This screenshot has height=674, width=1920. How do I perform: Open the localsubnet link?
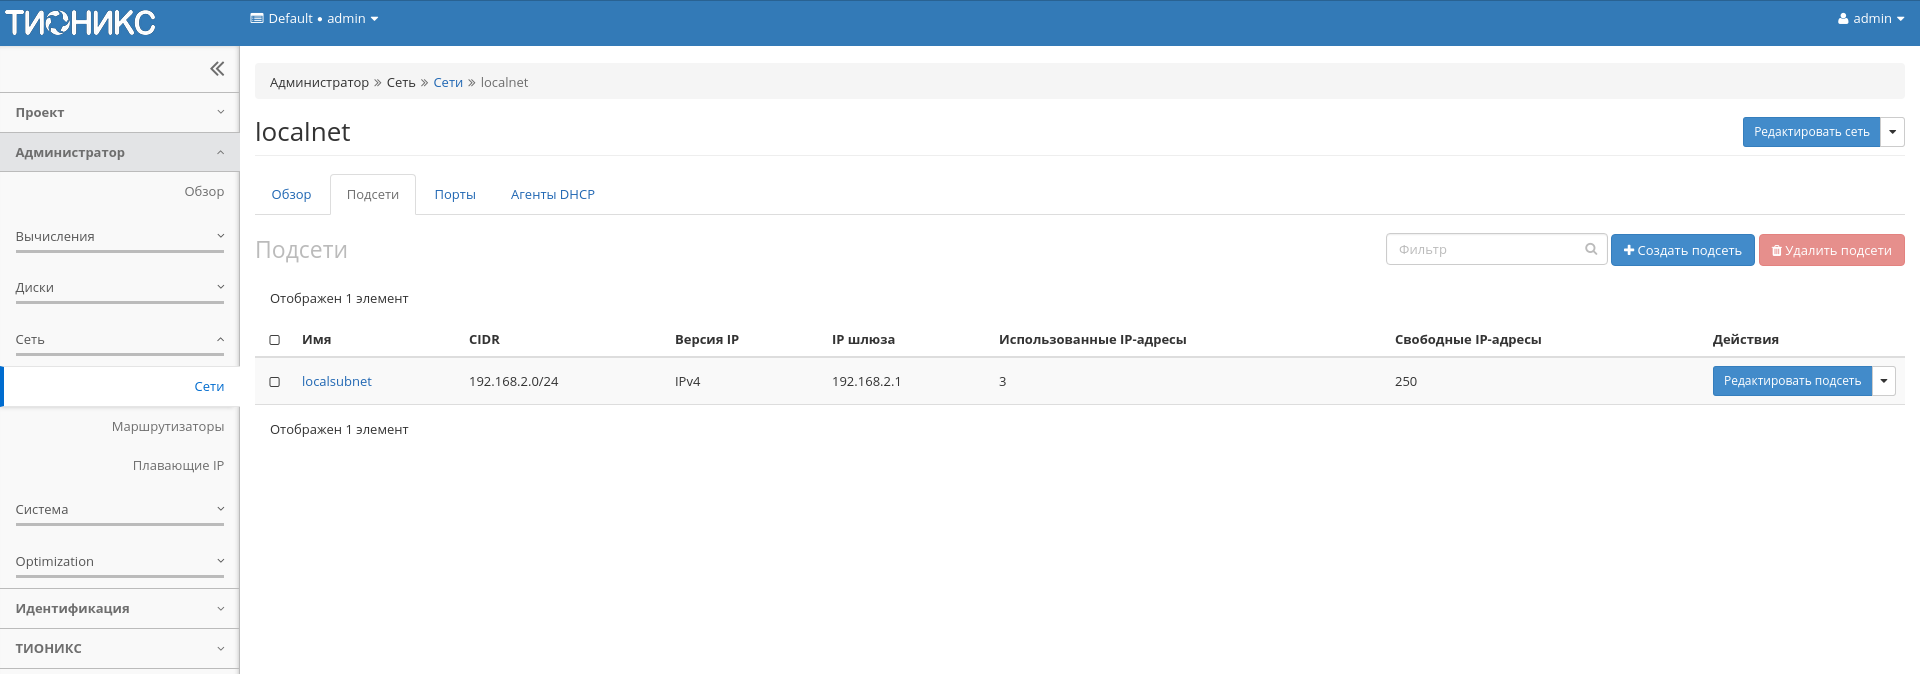[337, 382]
